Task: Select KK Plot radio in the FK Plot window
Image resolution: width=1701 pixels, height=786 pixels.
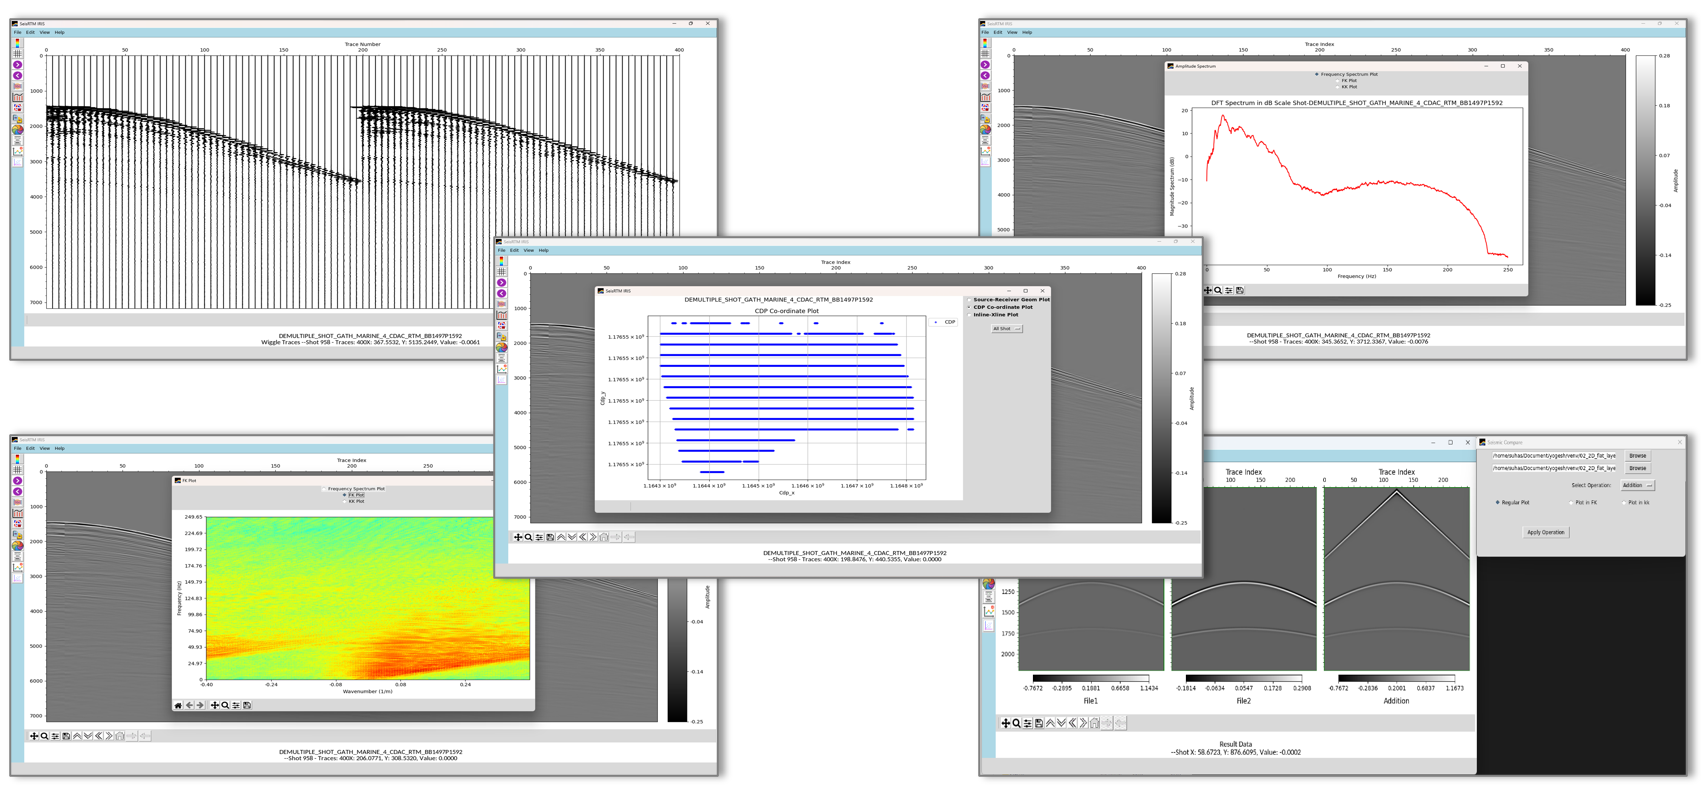Action: (x=354, y=501)
